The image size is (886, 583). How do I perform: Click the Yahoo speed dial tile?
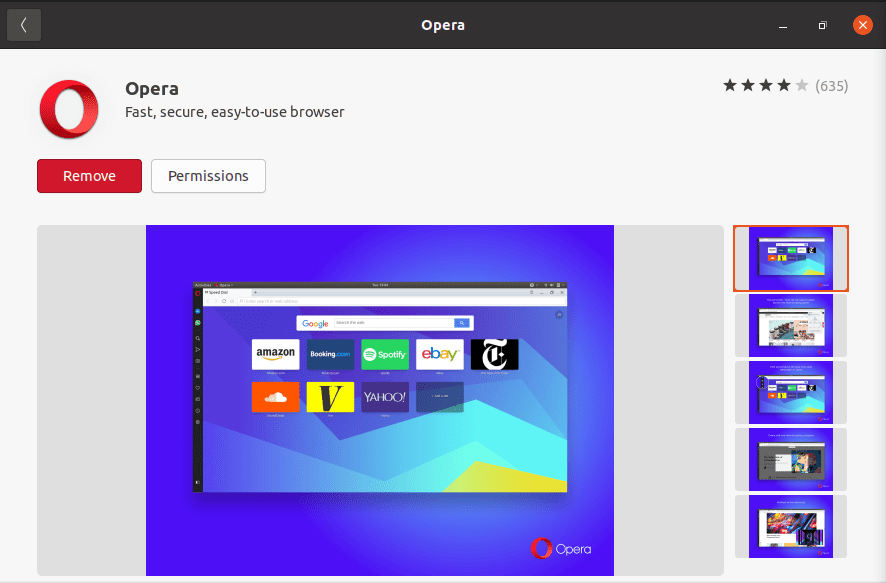pyautogui.click(x=385, y=397)
